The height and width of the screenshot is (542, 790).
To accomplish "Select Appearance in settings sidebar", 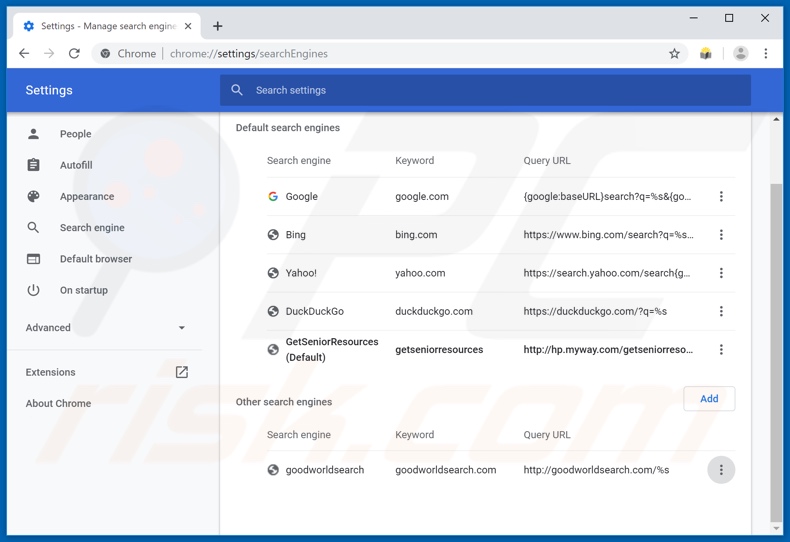I will tap(87, 197).
